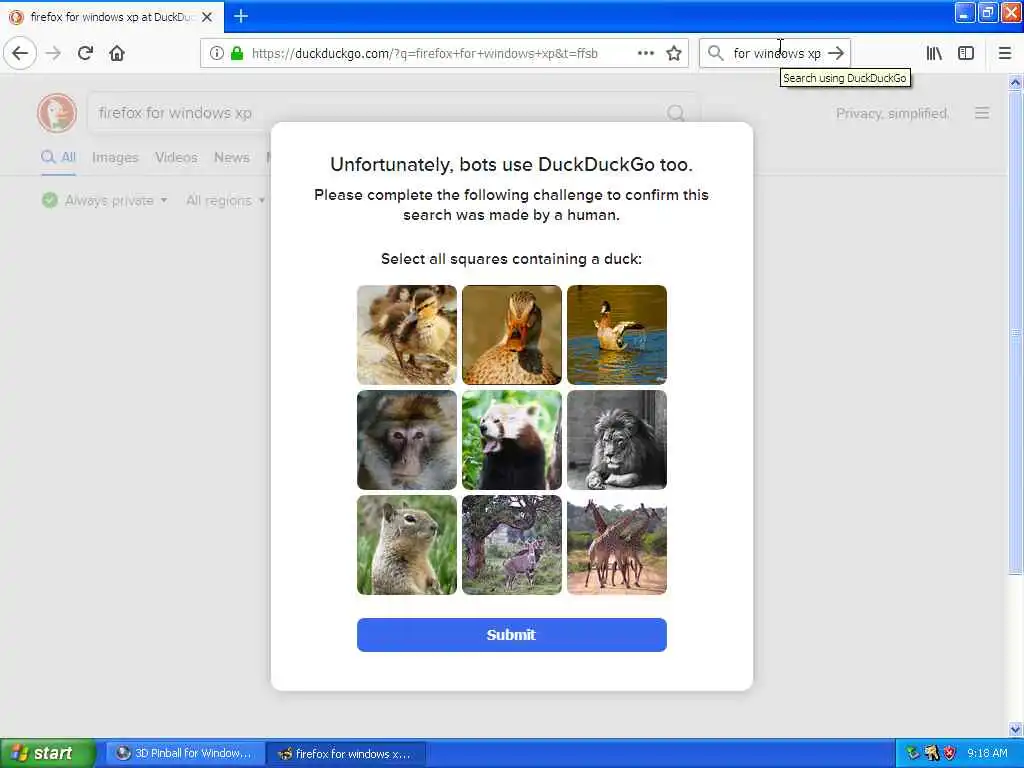This screenshot has width=1024, height=768.
Task: Focus the address bar URL
Action: [424, 54]
